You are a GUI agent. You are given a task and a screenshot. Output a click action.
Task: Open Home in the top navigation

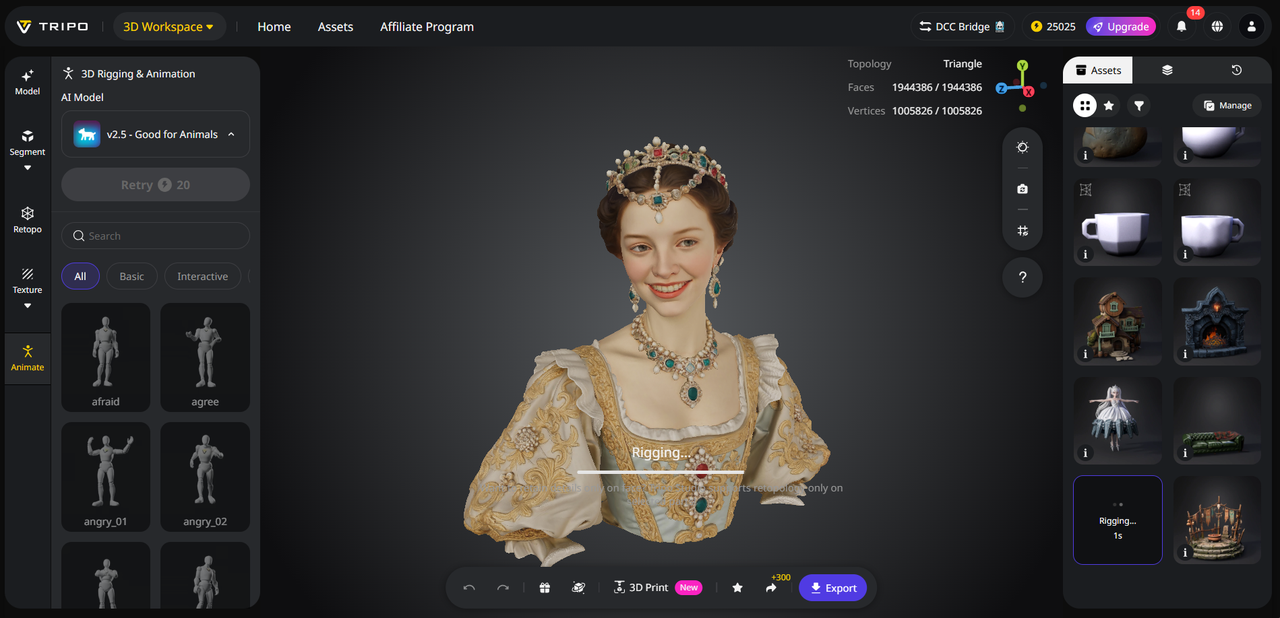tap(274, 27)
